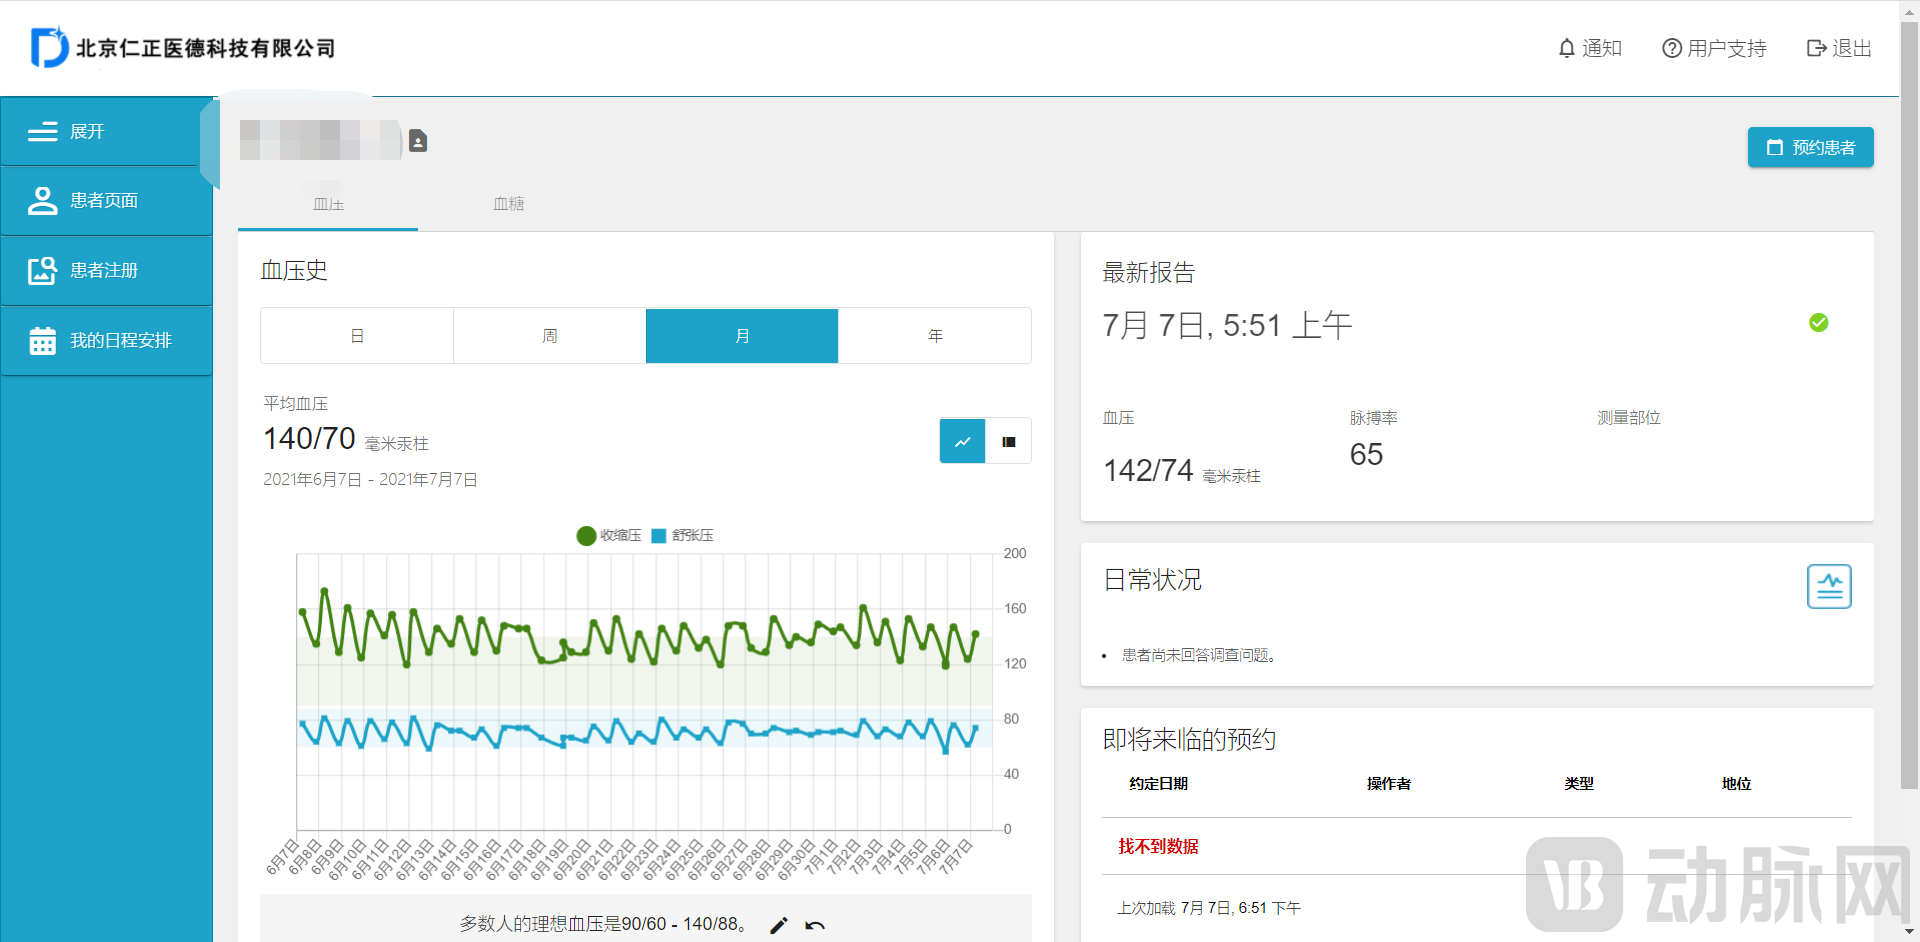Click the patient registration icon
The image size is (1920, 942).
coord(42,271)
